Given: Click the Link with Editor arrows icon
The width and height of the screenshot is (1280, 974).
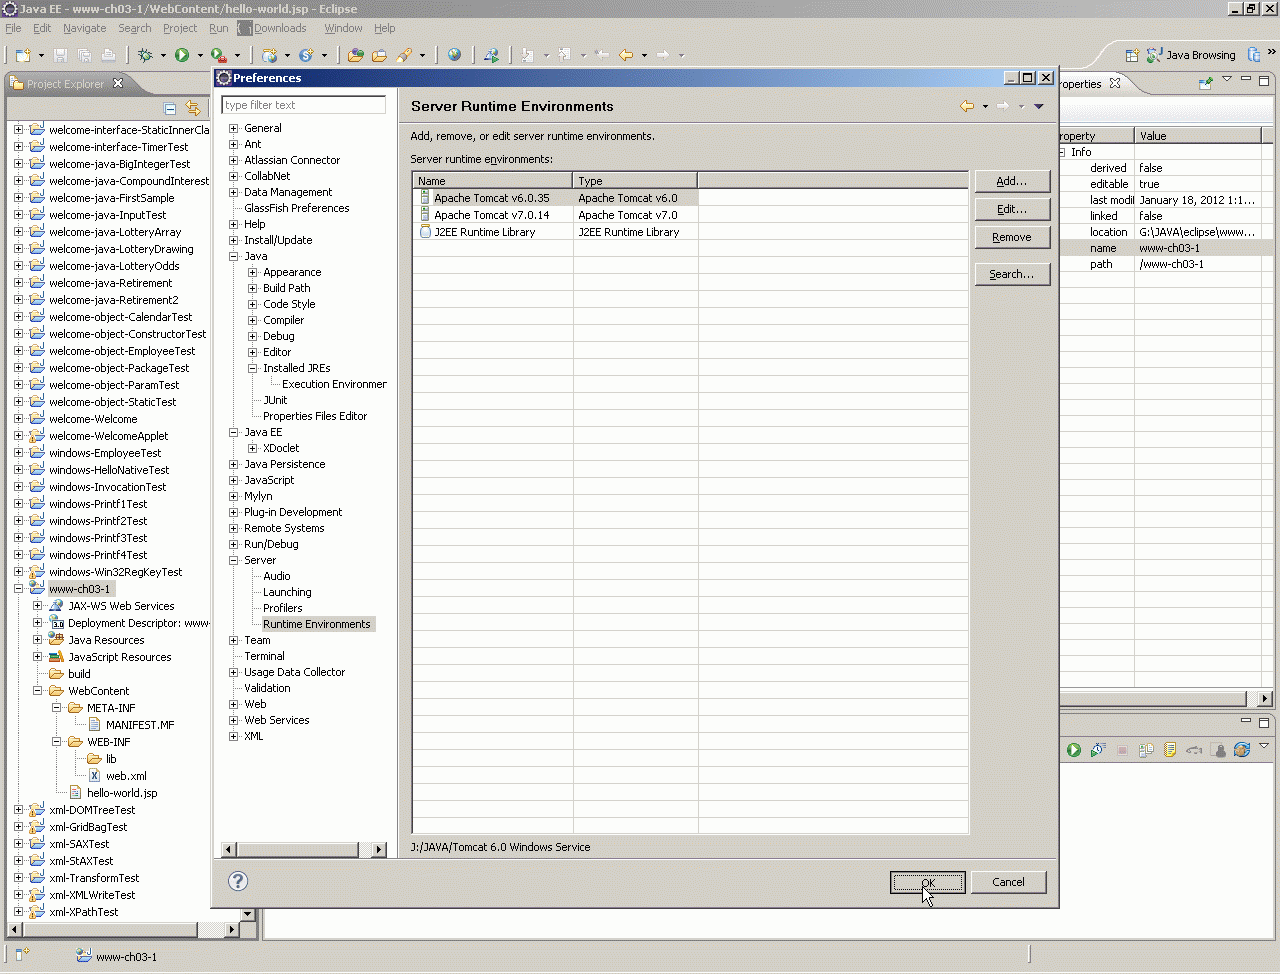Looking at the screenshot, I should point(193,108).
